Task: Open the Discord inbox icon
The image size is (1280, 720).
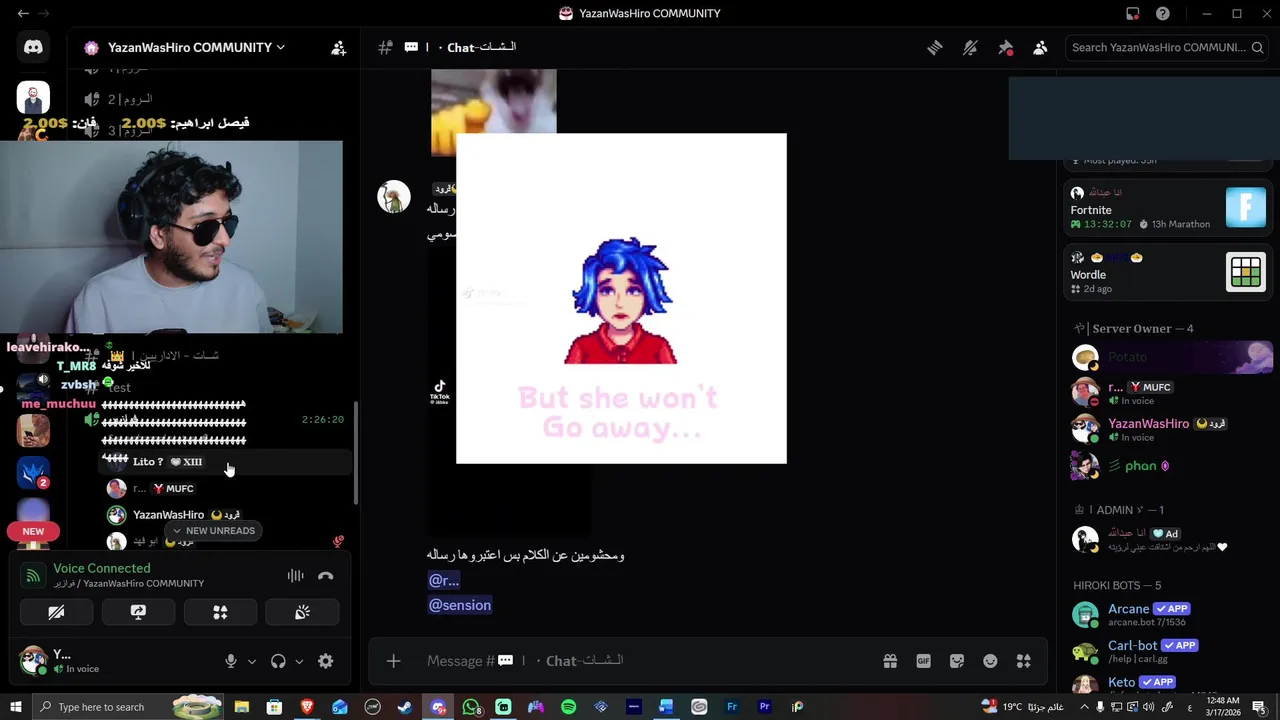Action: [x=1133, y=13]
